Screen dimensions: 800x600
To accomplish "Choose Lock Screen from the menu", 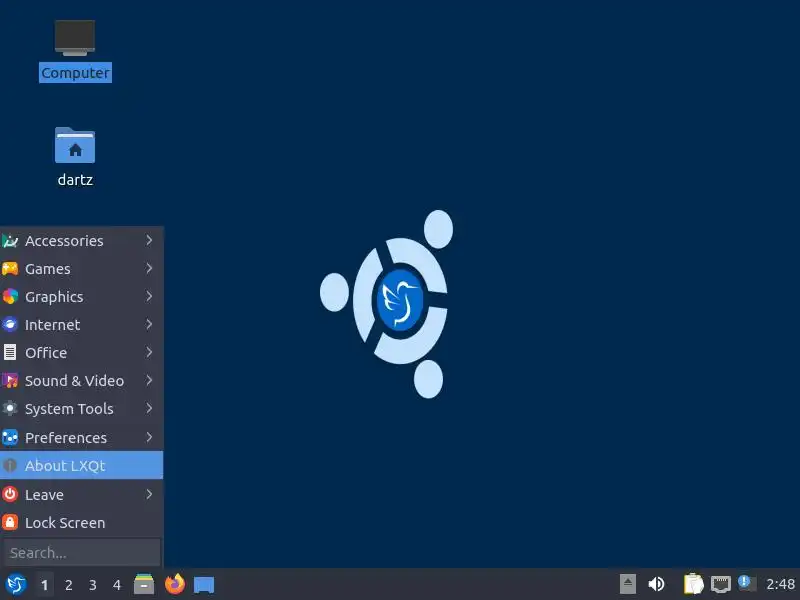I will point(82,522).
